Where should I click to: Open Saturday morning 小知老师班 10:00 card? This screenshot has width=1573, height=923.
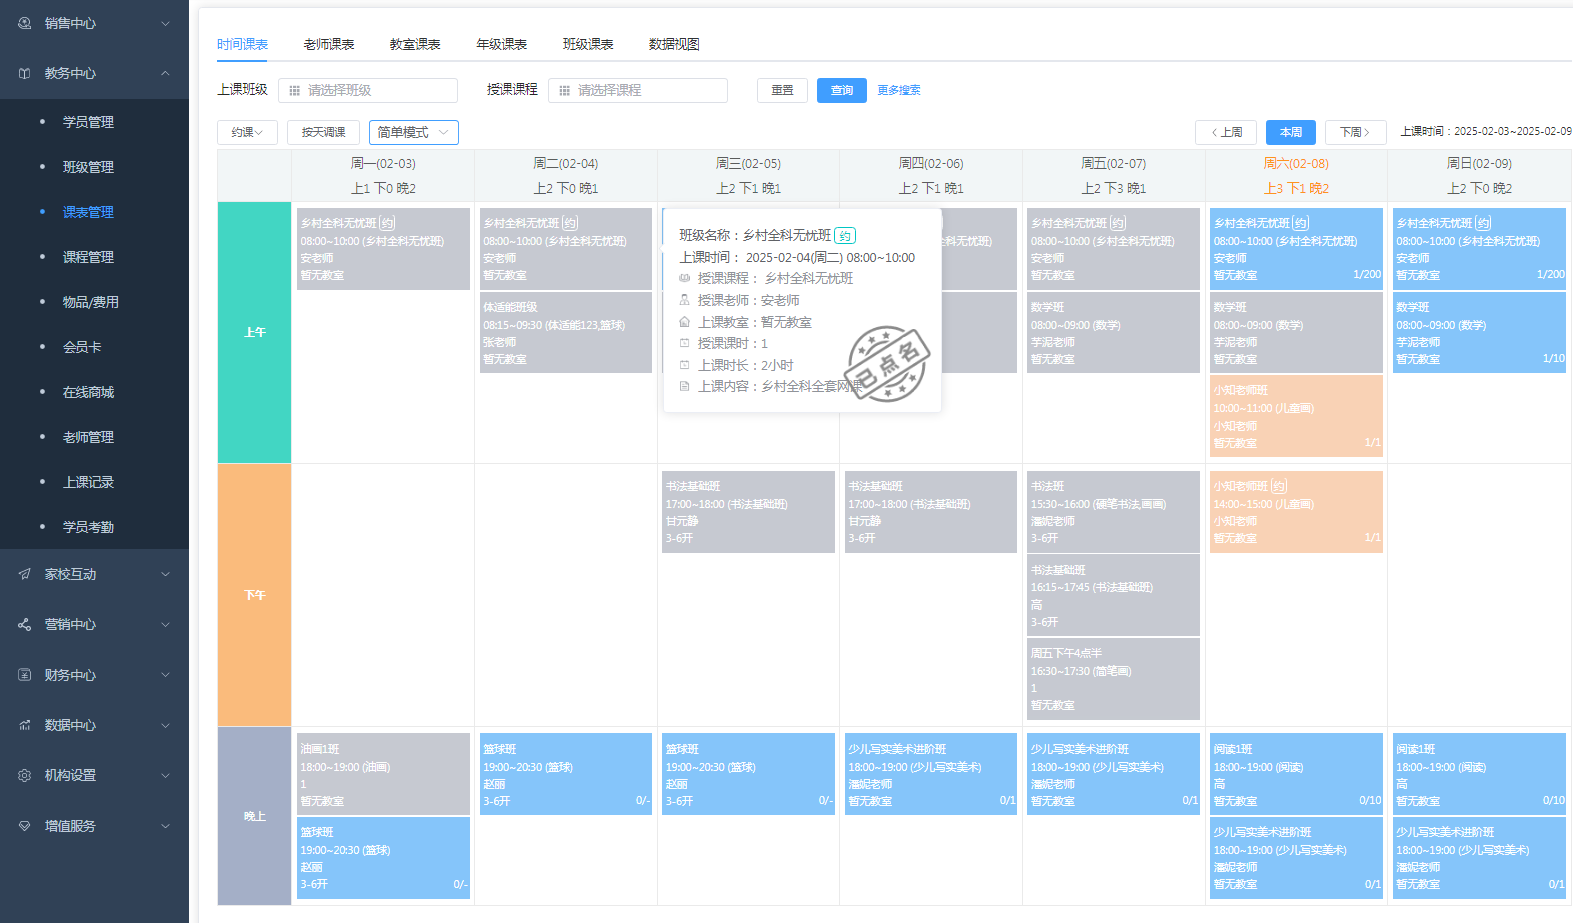click(x=1296, y=416)
